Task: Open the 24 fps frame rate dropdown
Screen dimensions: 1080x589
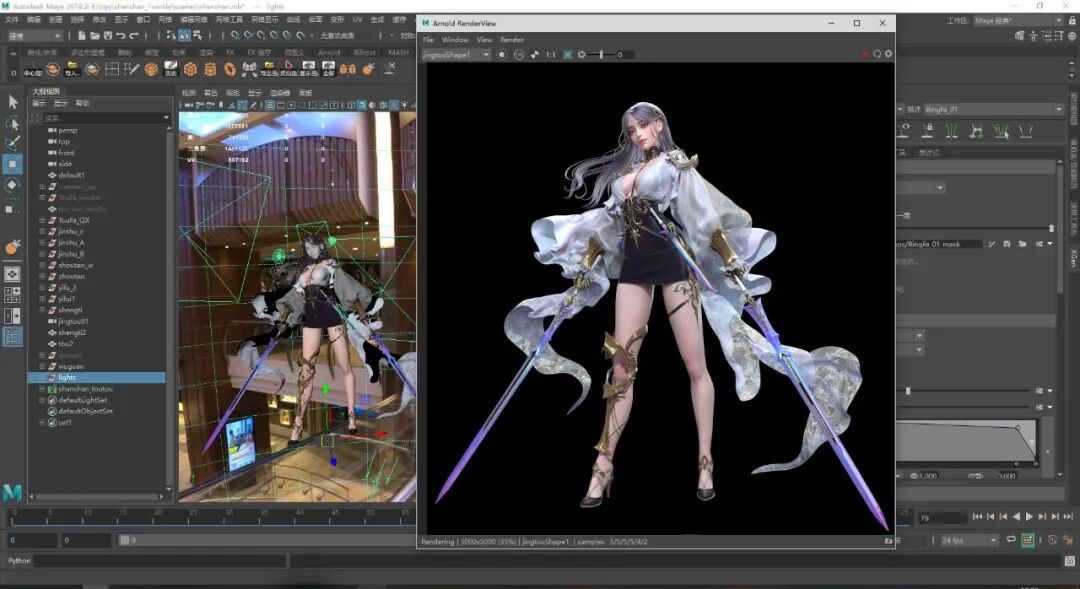Action: click(968, 540)
